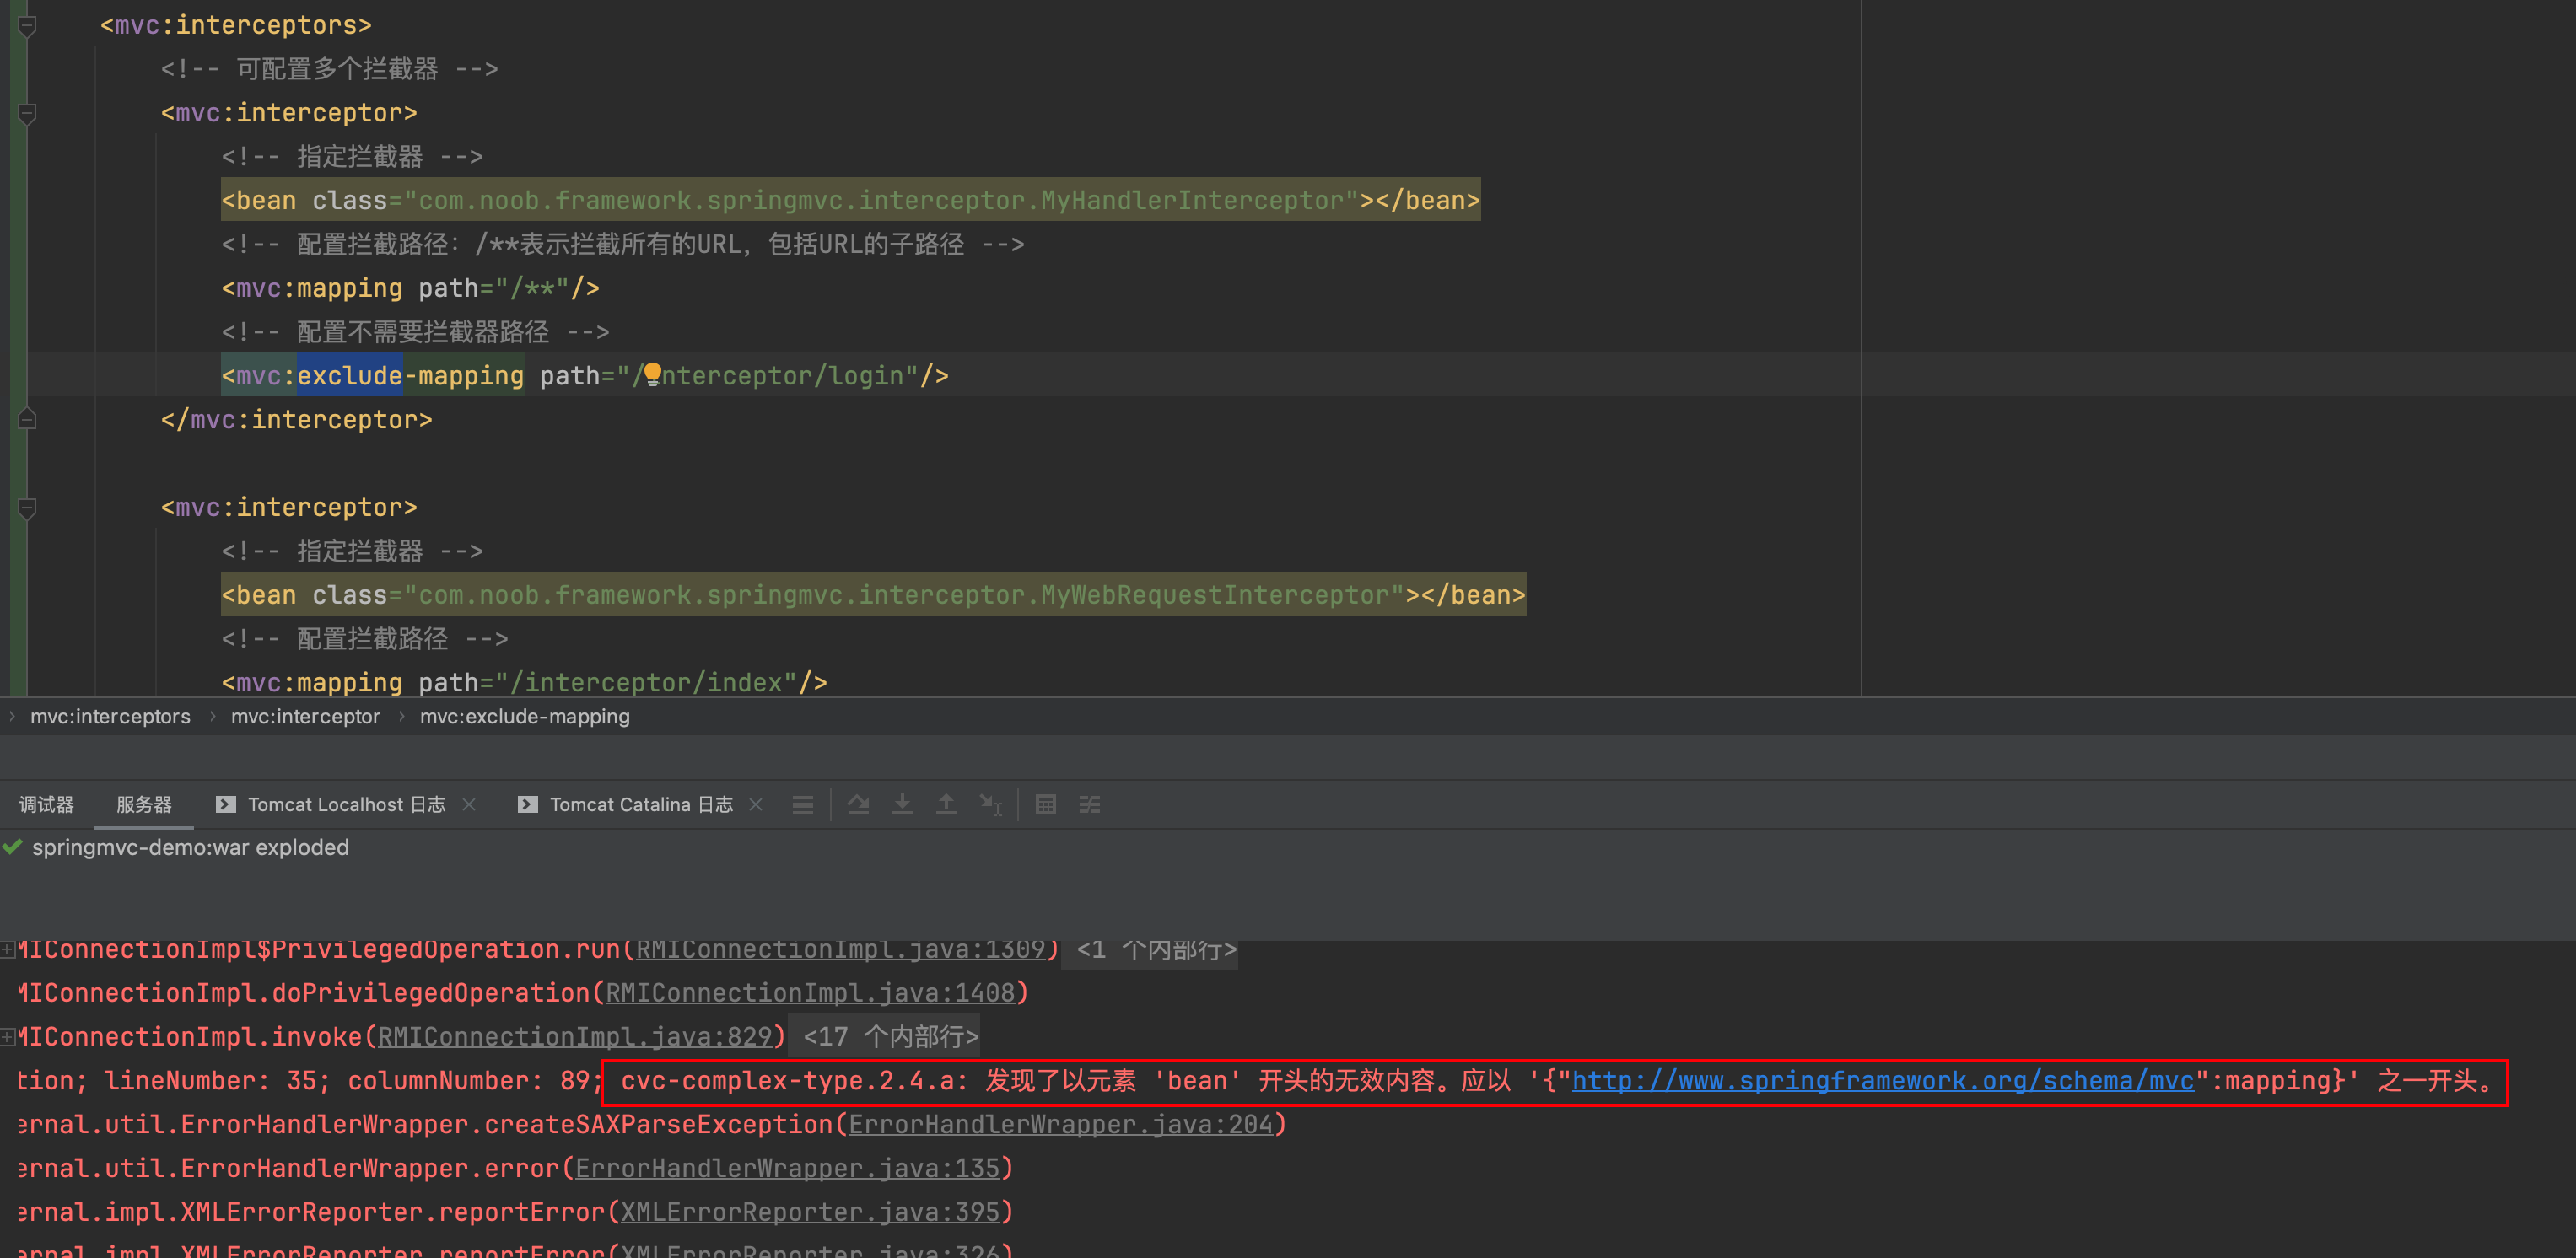The height and width of the screenshot is (1258, 2576).
Task: Collapse the mvc:interceptors fold marker
Action: point(28,26)
